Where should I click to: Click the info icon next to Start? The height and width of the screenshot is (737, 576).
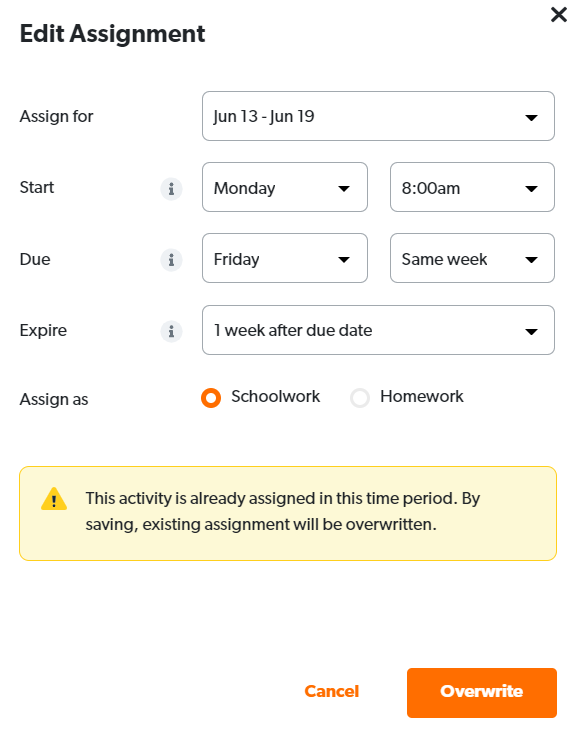point(171,189)
